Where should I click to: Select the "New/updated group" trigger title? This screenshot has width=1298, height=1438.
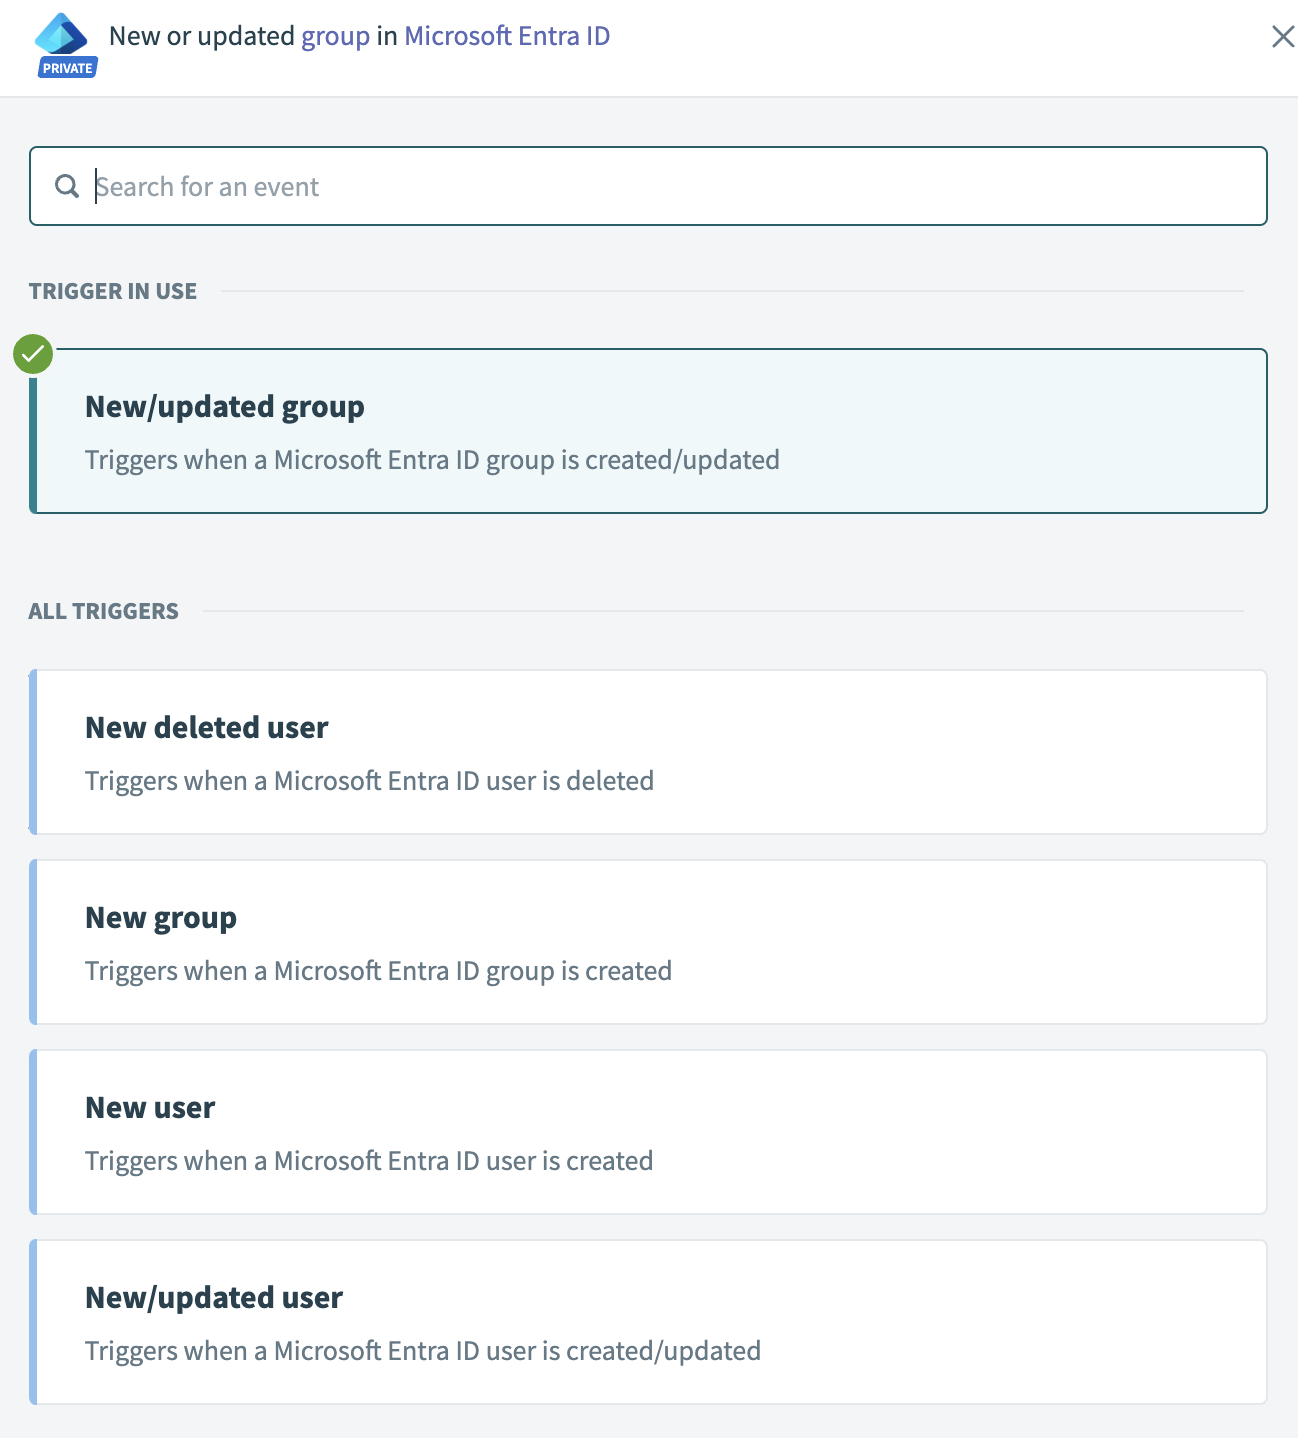225,407
